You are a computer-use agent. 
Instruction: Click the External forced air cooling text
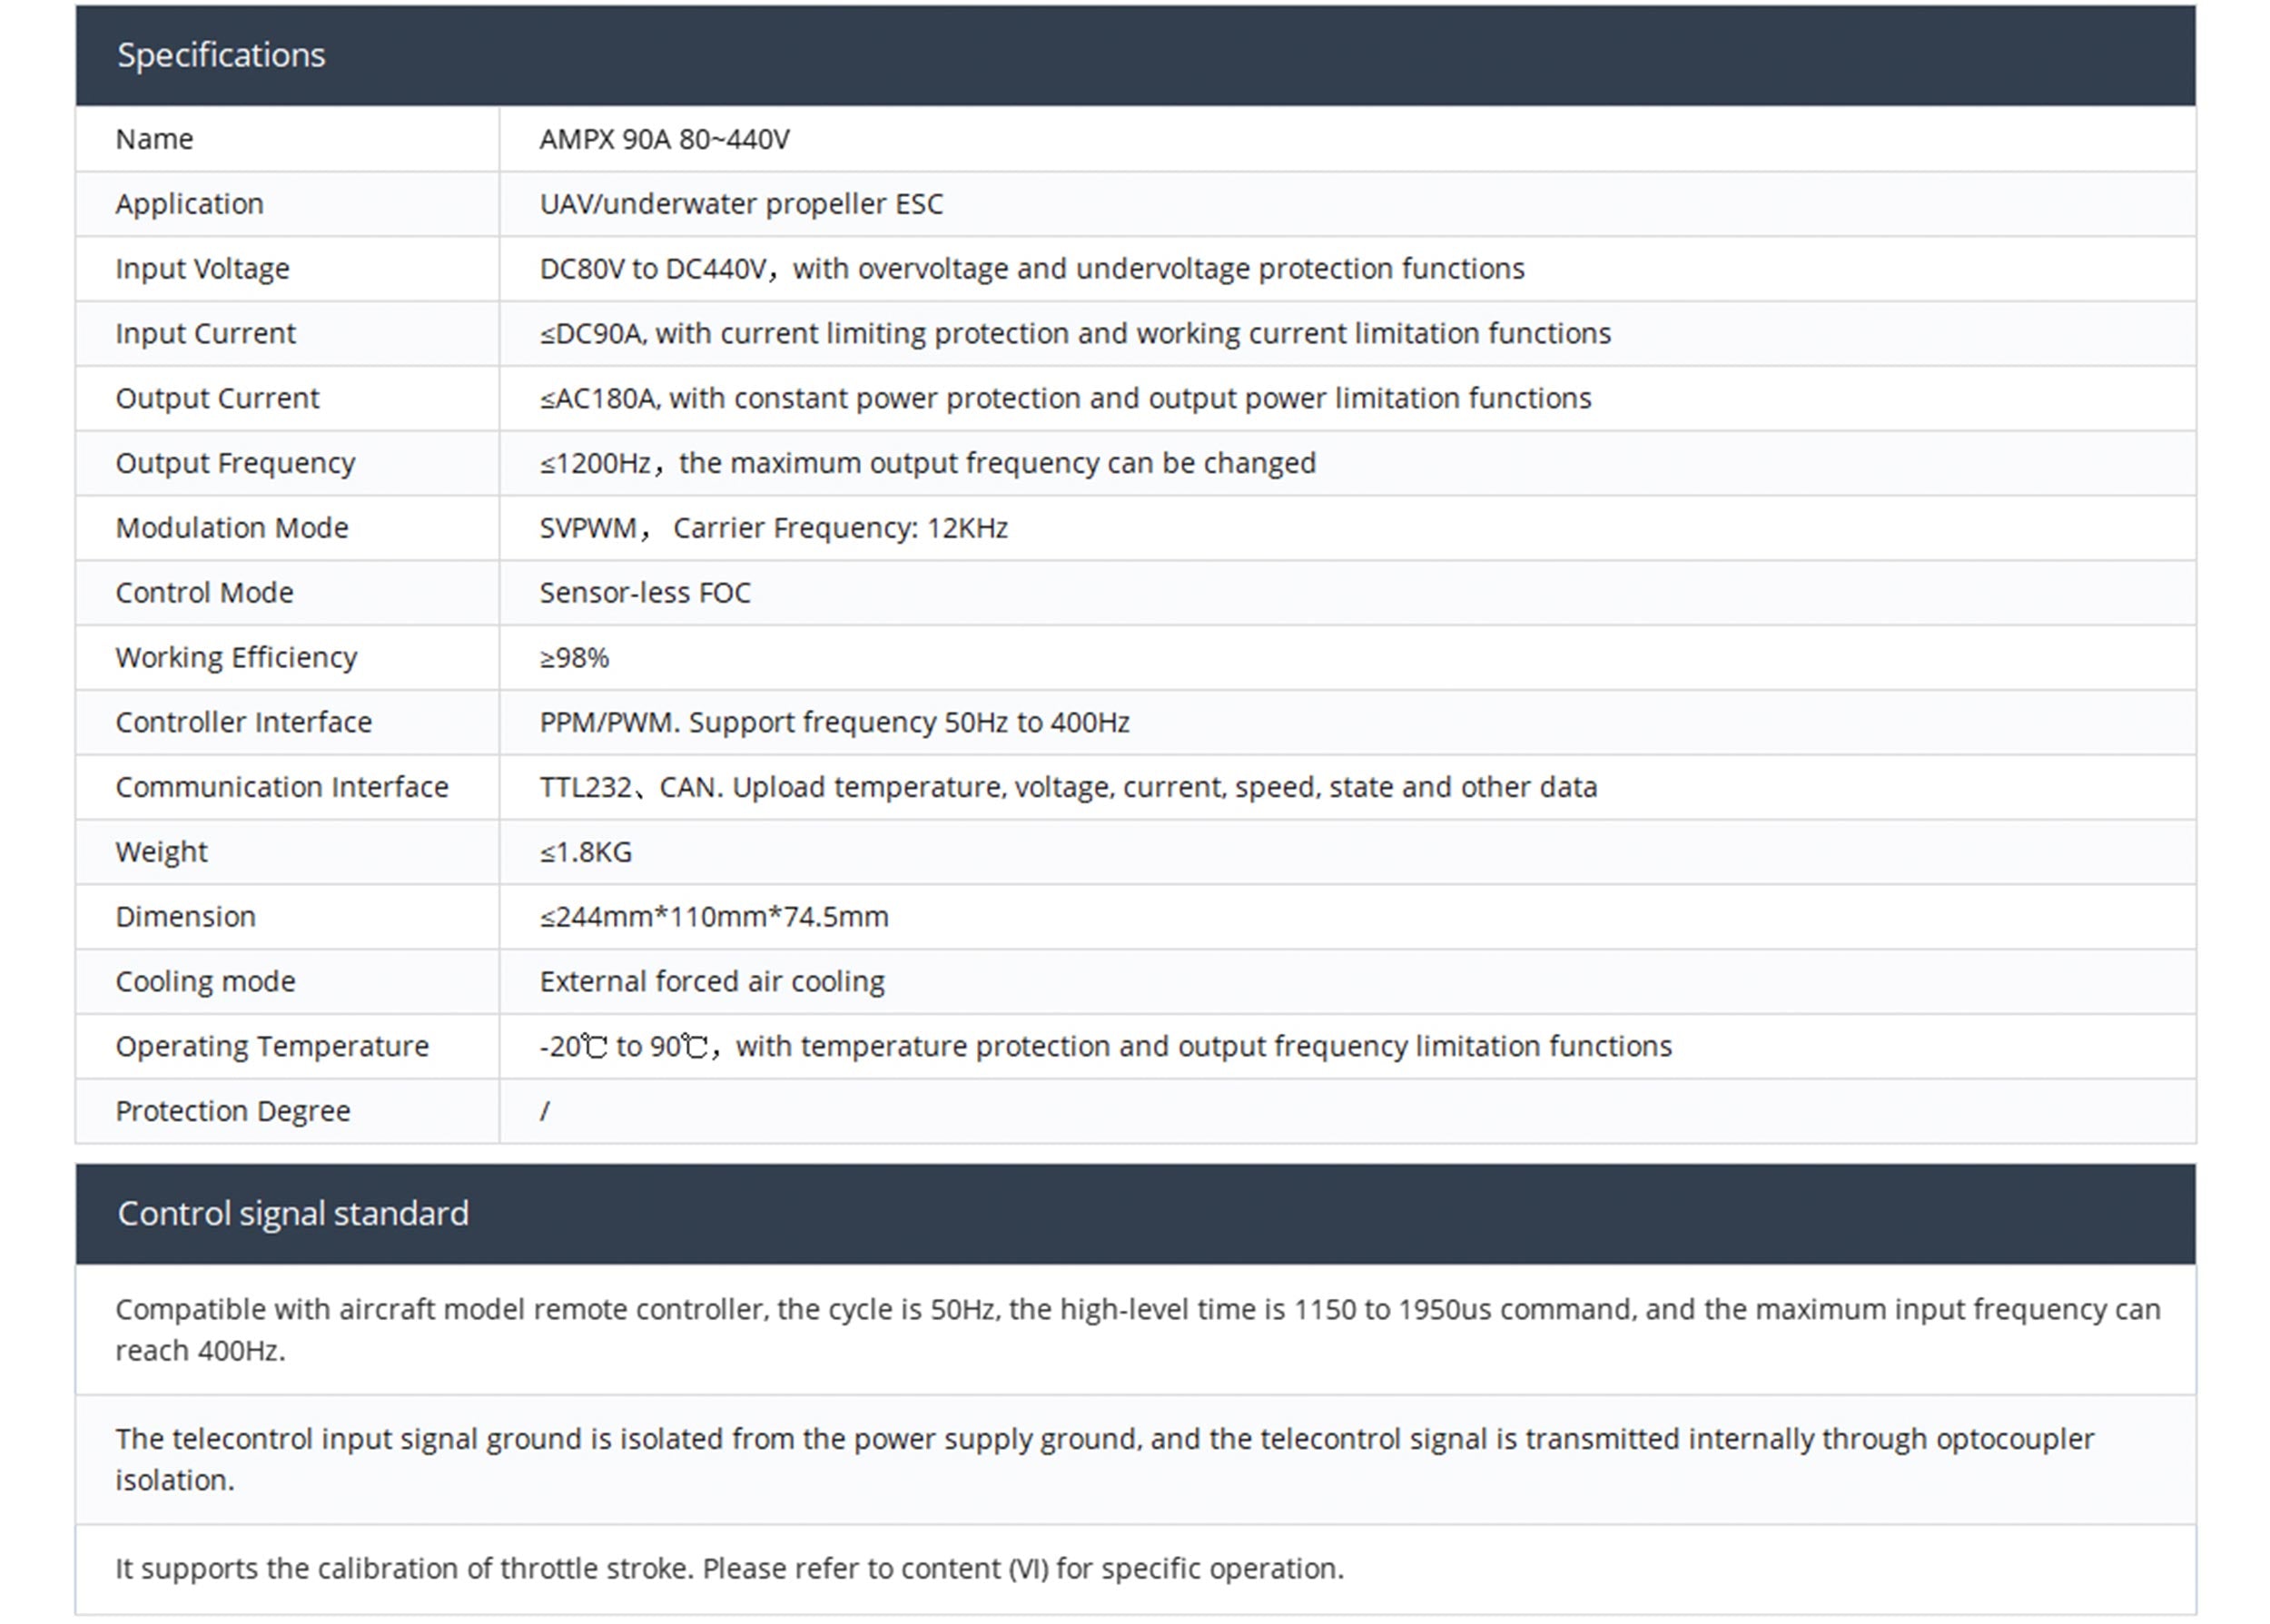[712, 981]
